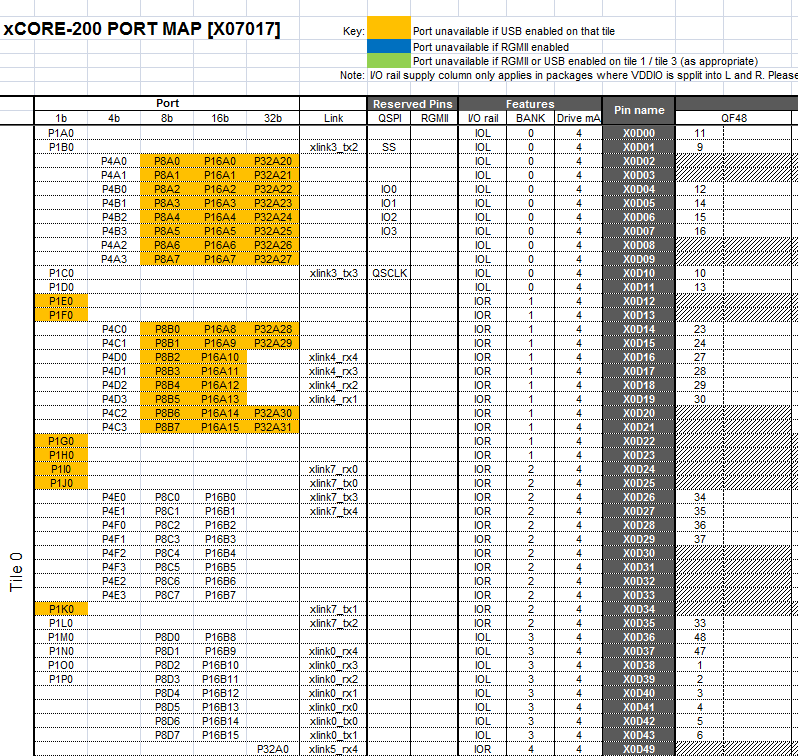The width and height of the screenshot is (798, 756).
Task: Select the '32b' column header
Action: point(273,118)
